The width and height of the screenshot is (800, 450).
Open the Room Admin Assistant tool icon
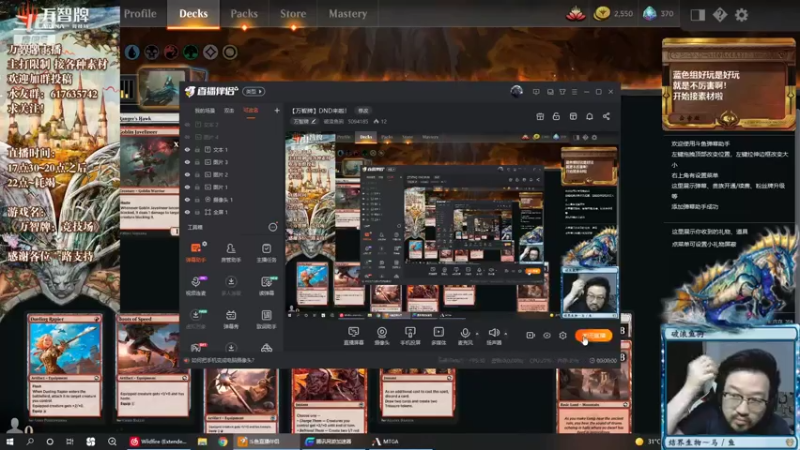[231, 253]
